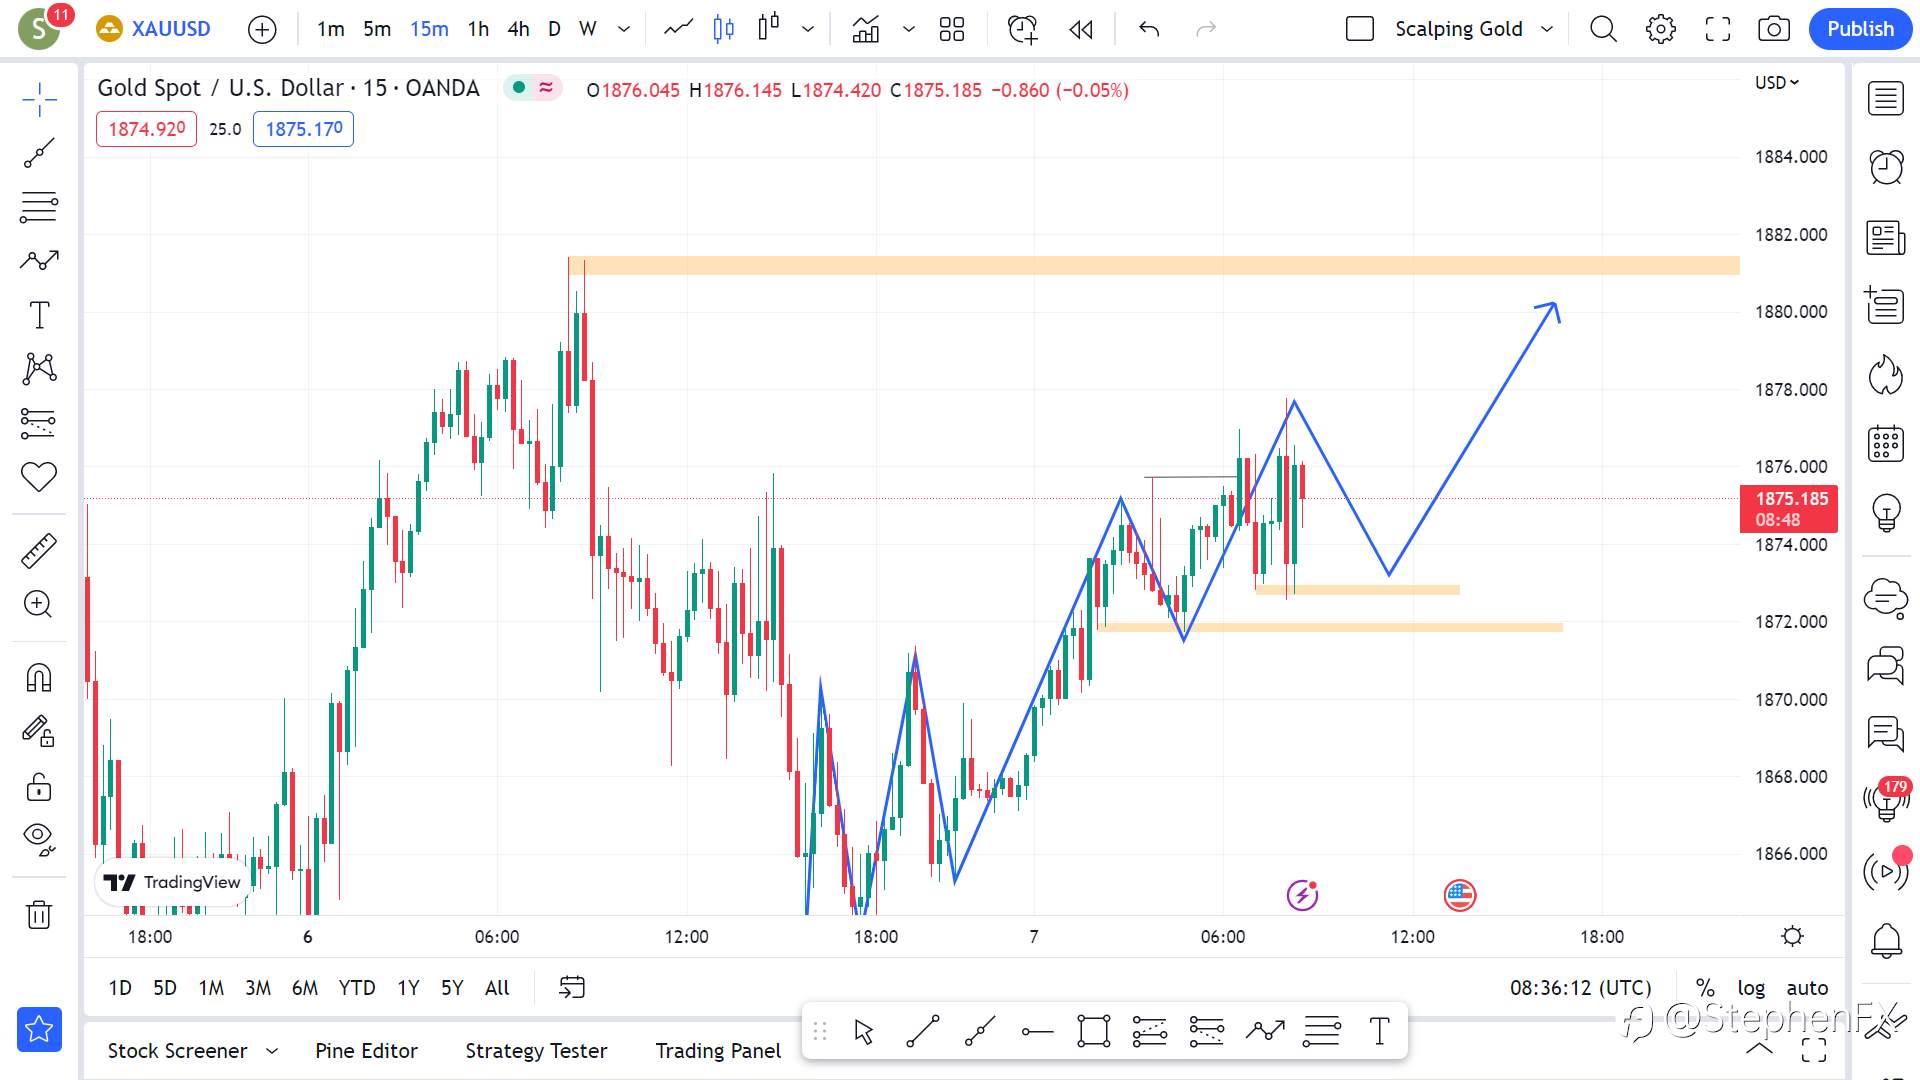Select the Text tool in left sidebar
The height and width of the screenshot is (1080, 1920).
39,315
